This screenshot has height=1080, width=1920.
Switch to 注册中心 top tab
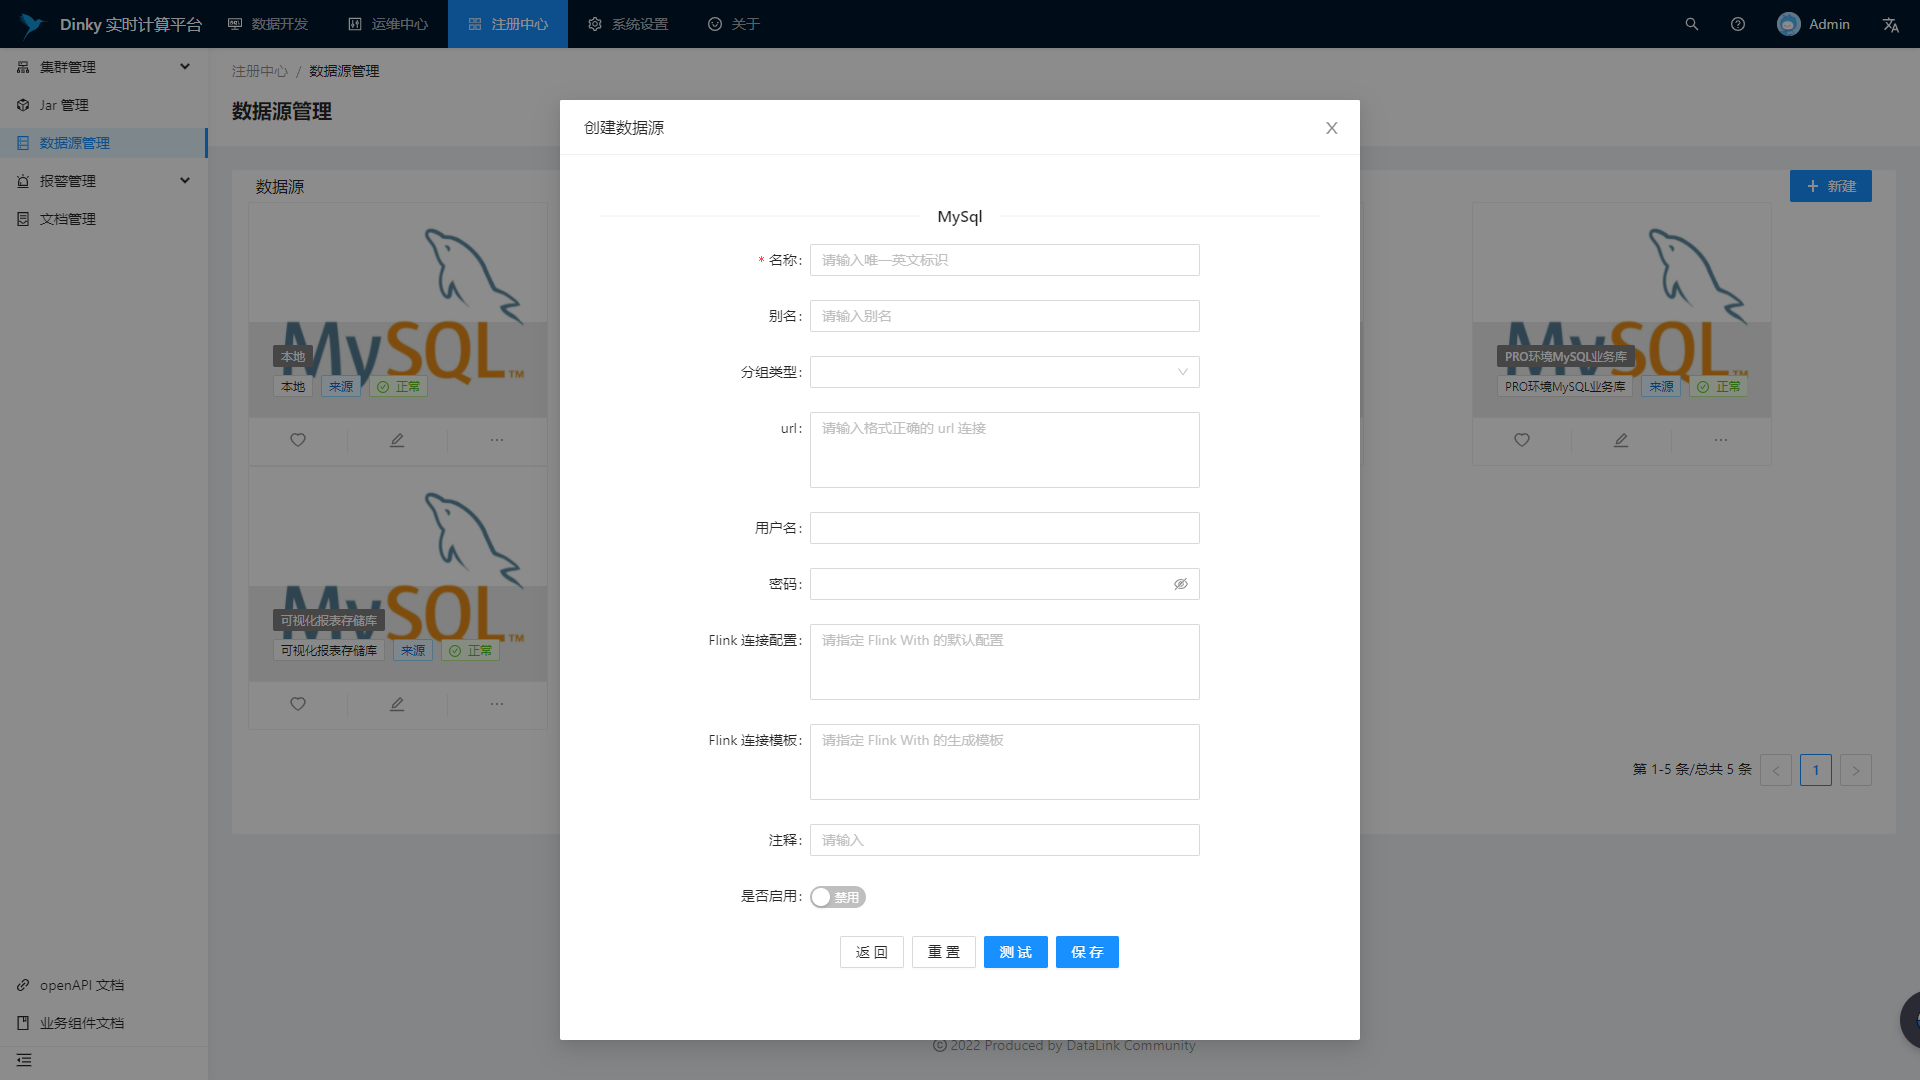(x=508, y=24)
